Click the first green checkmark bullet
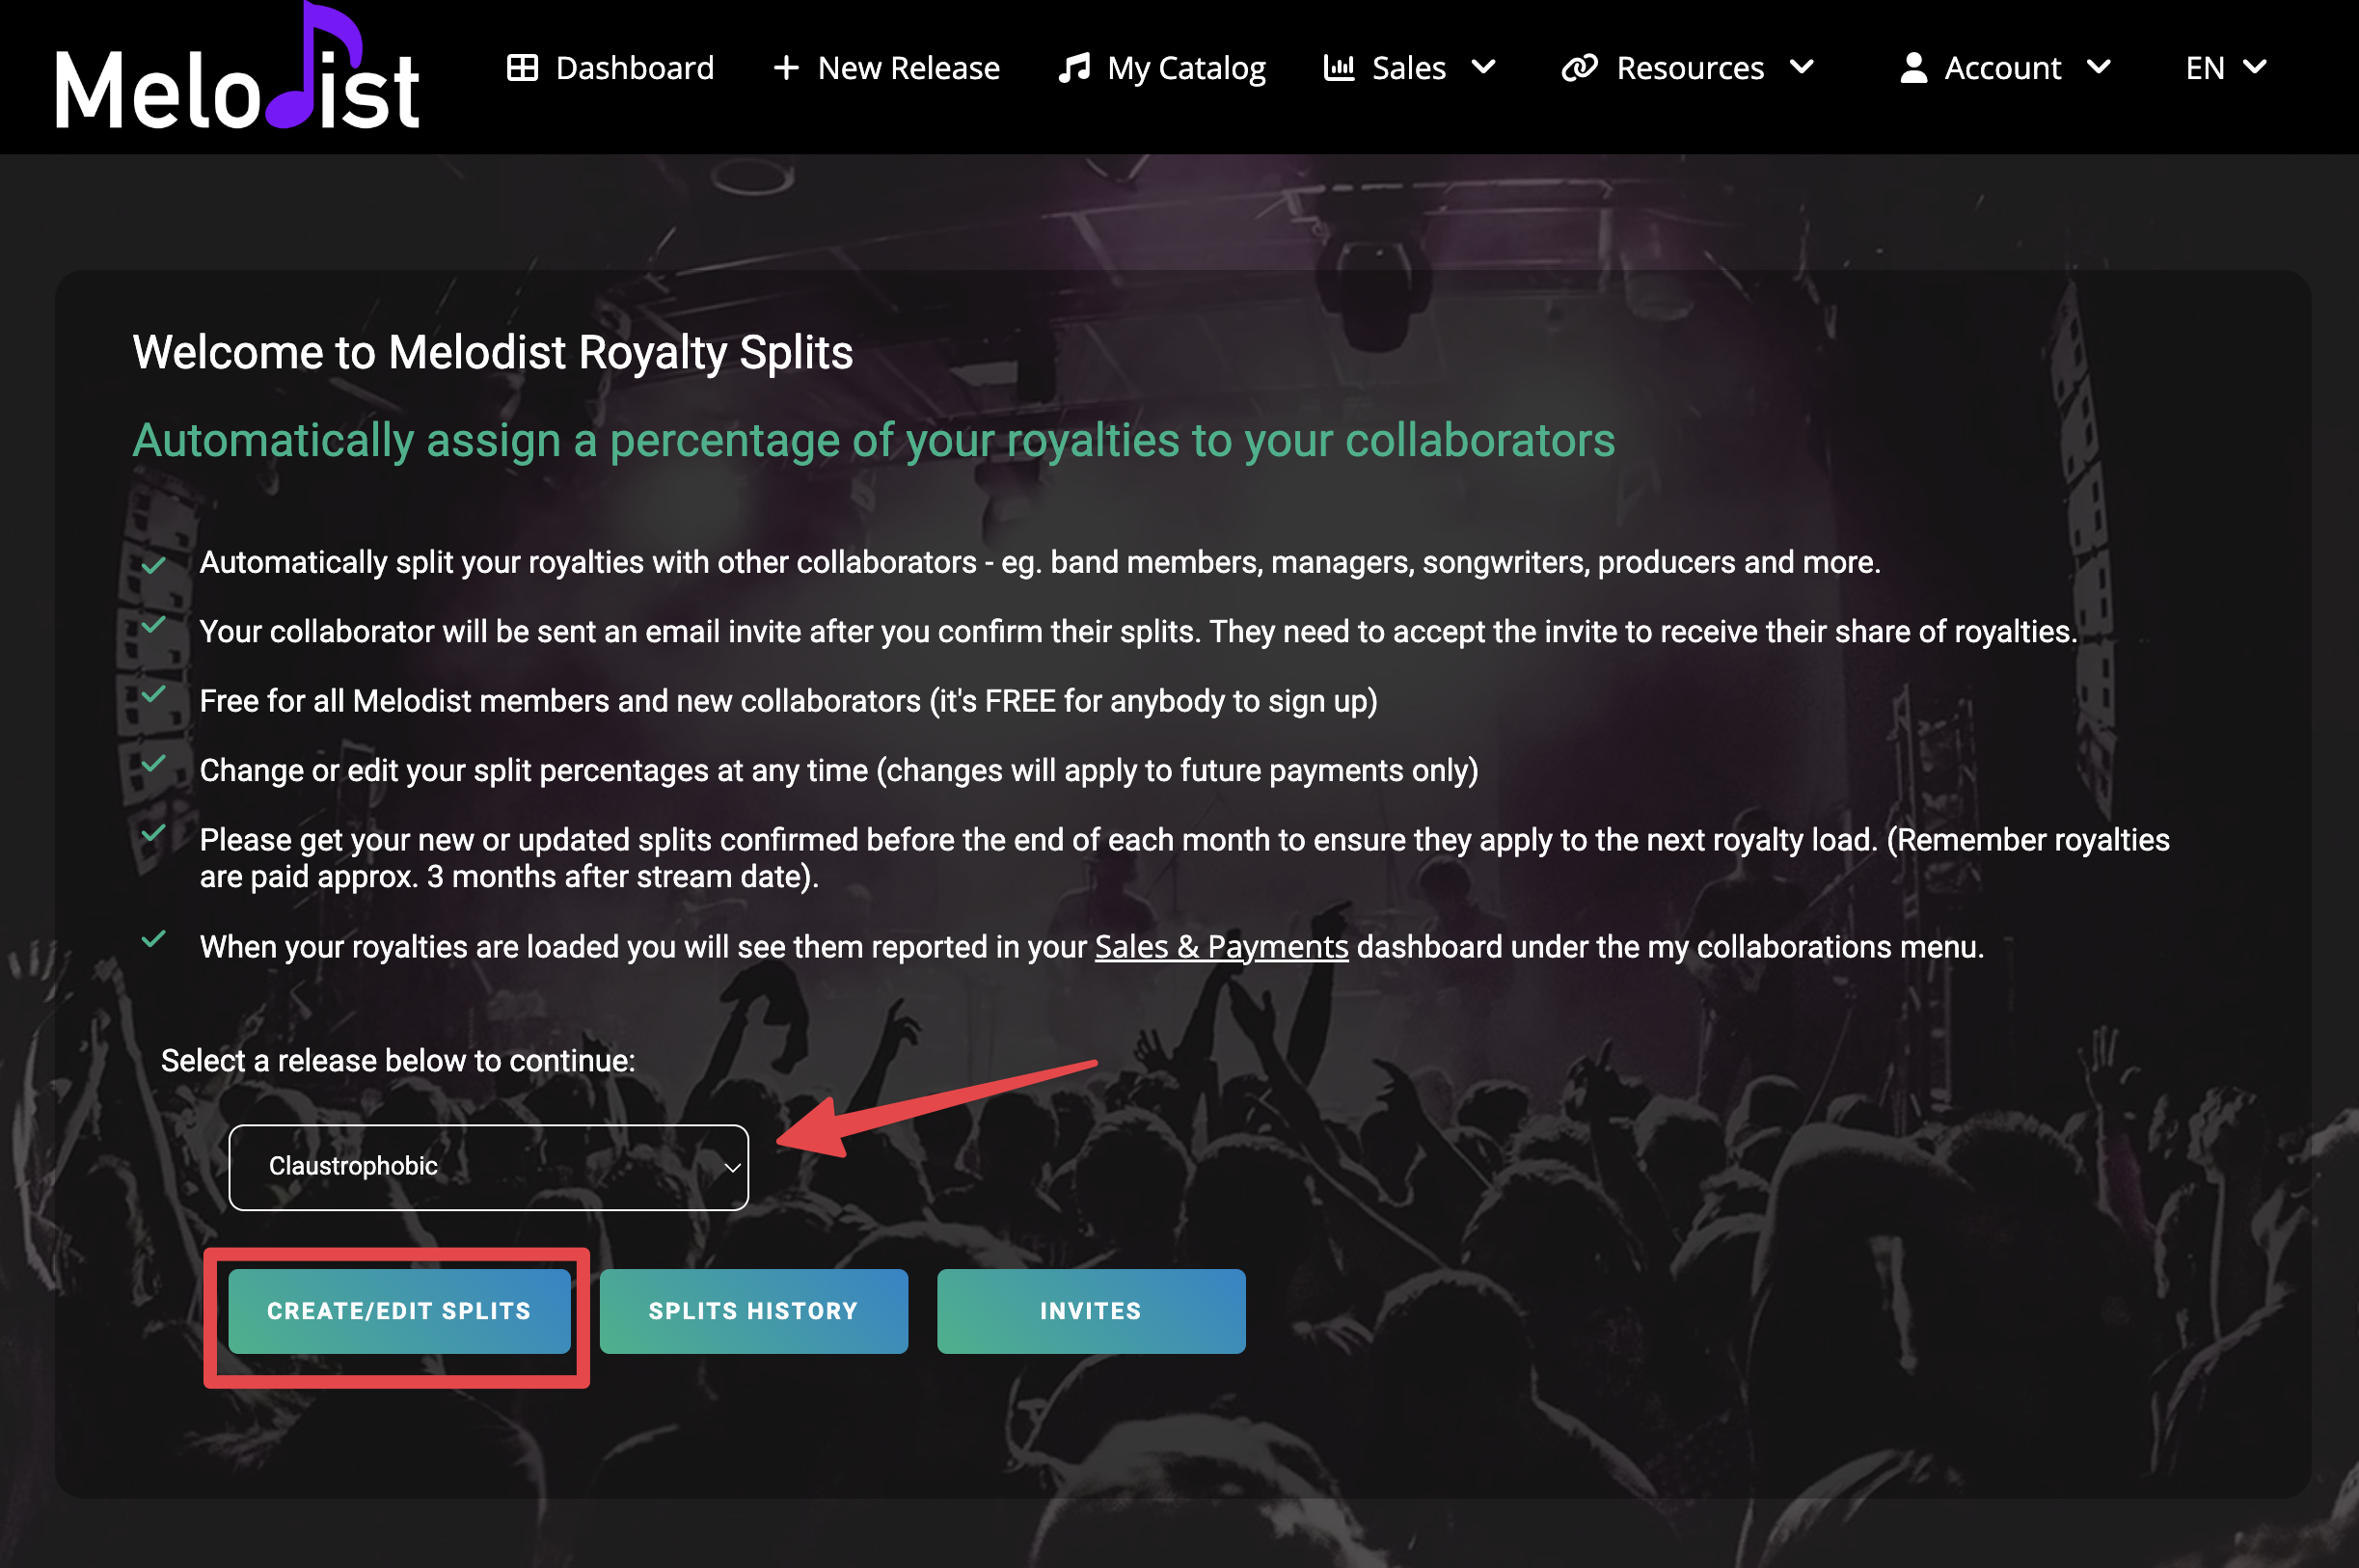 pos(153,566)
